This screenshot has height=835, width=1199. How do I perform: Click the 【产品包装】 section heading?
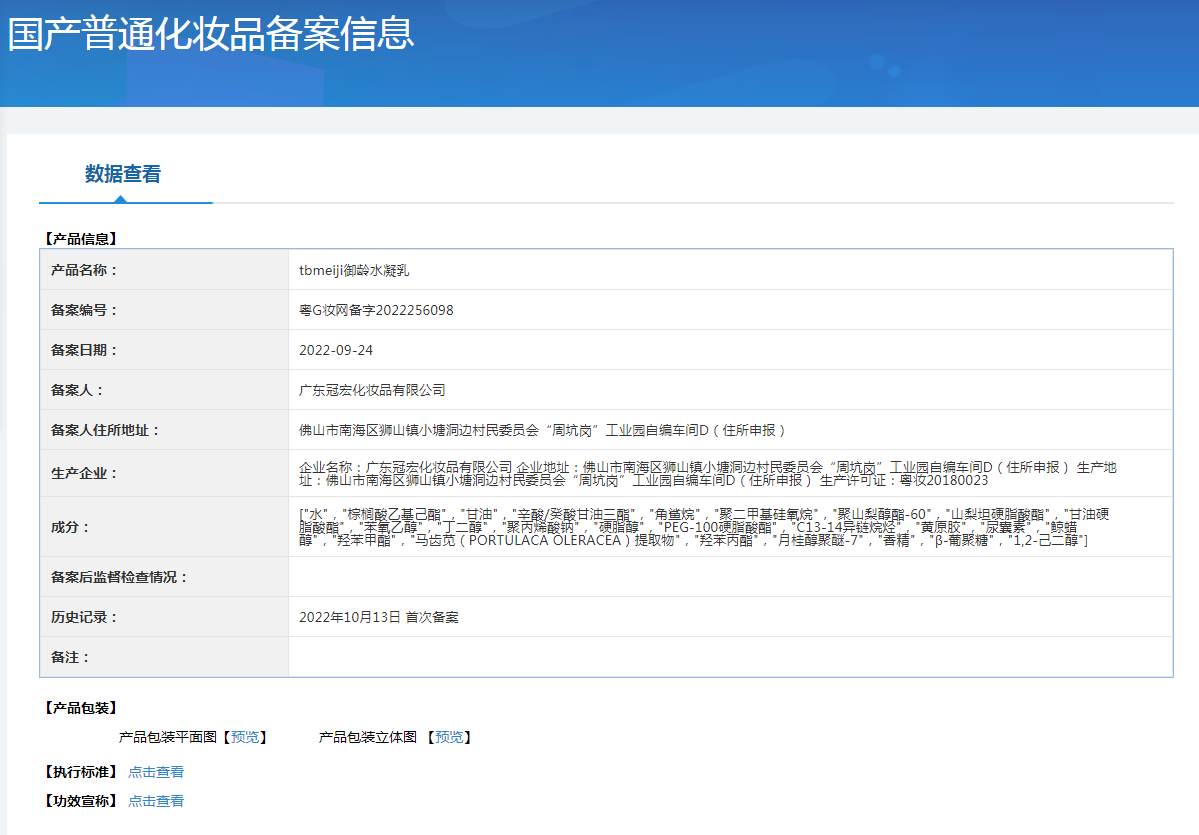(x=81, y=708)
